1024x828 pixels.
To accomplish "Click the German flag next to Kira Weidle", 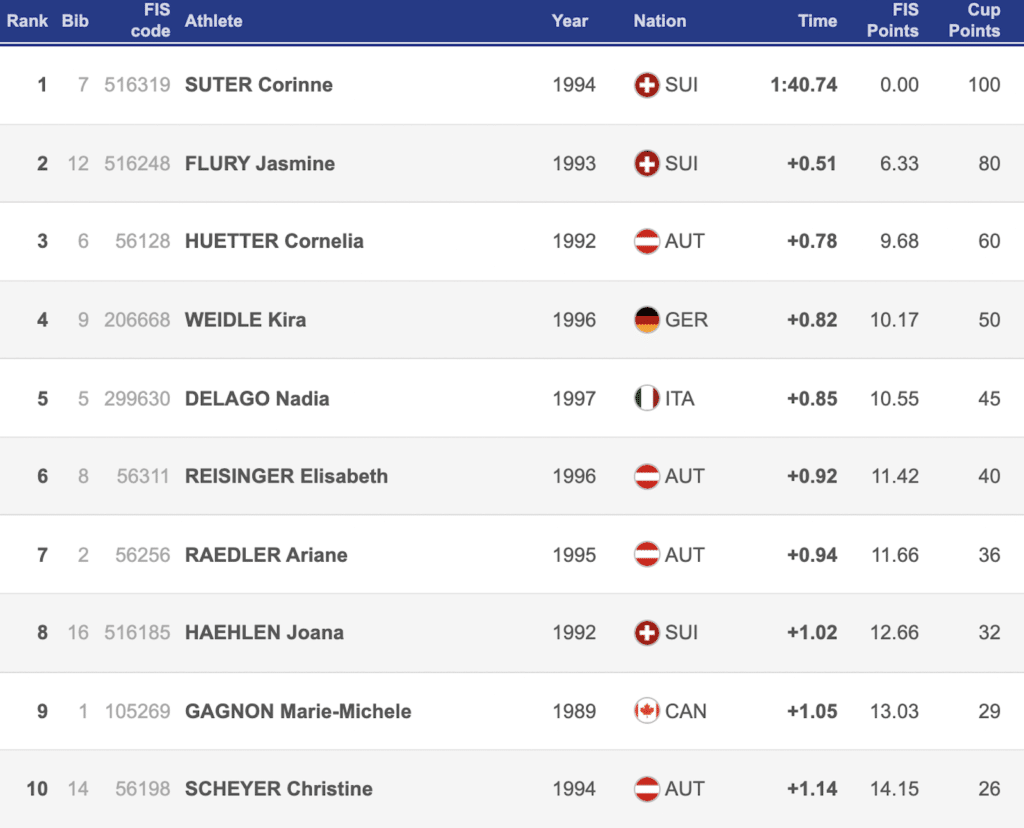I will [646, 320].
